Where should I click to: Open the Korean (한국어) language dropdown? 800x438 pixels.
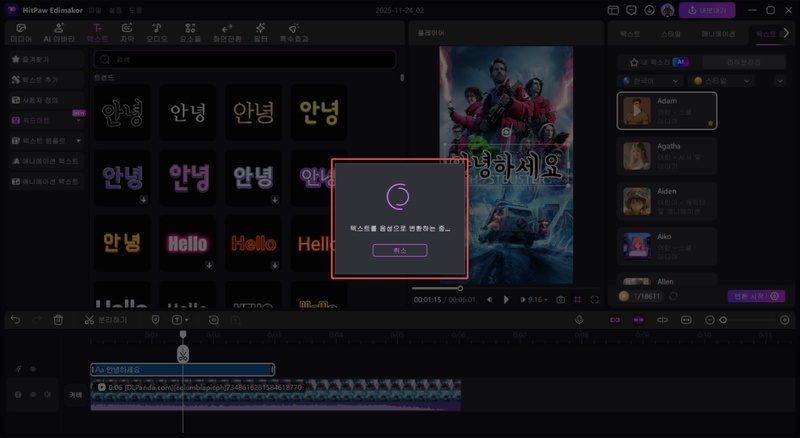(x=651, y=81)
